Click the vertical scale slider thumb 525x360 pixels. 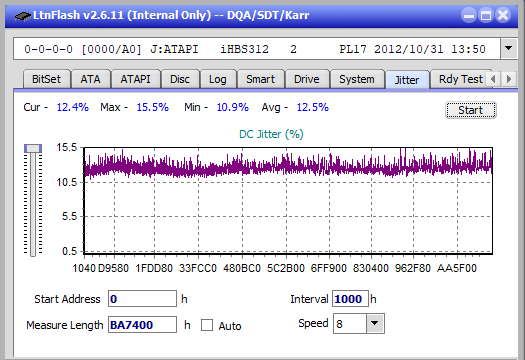pos(33,148)
